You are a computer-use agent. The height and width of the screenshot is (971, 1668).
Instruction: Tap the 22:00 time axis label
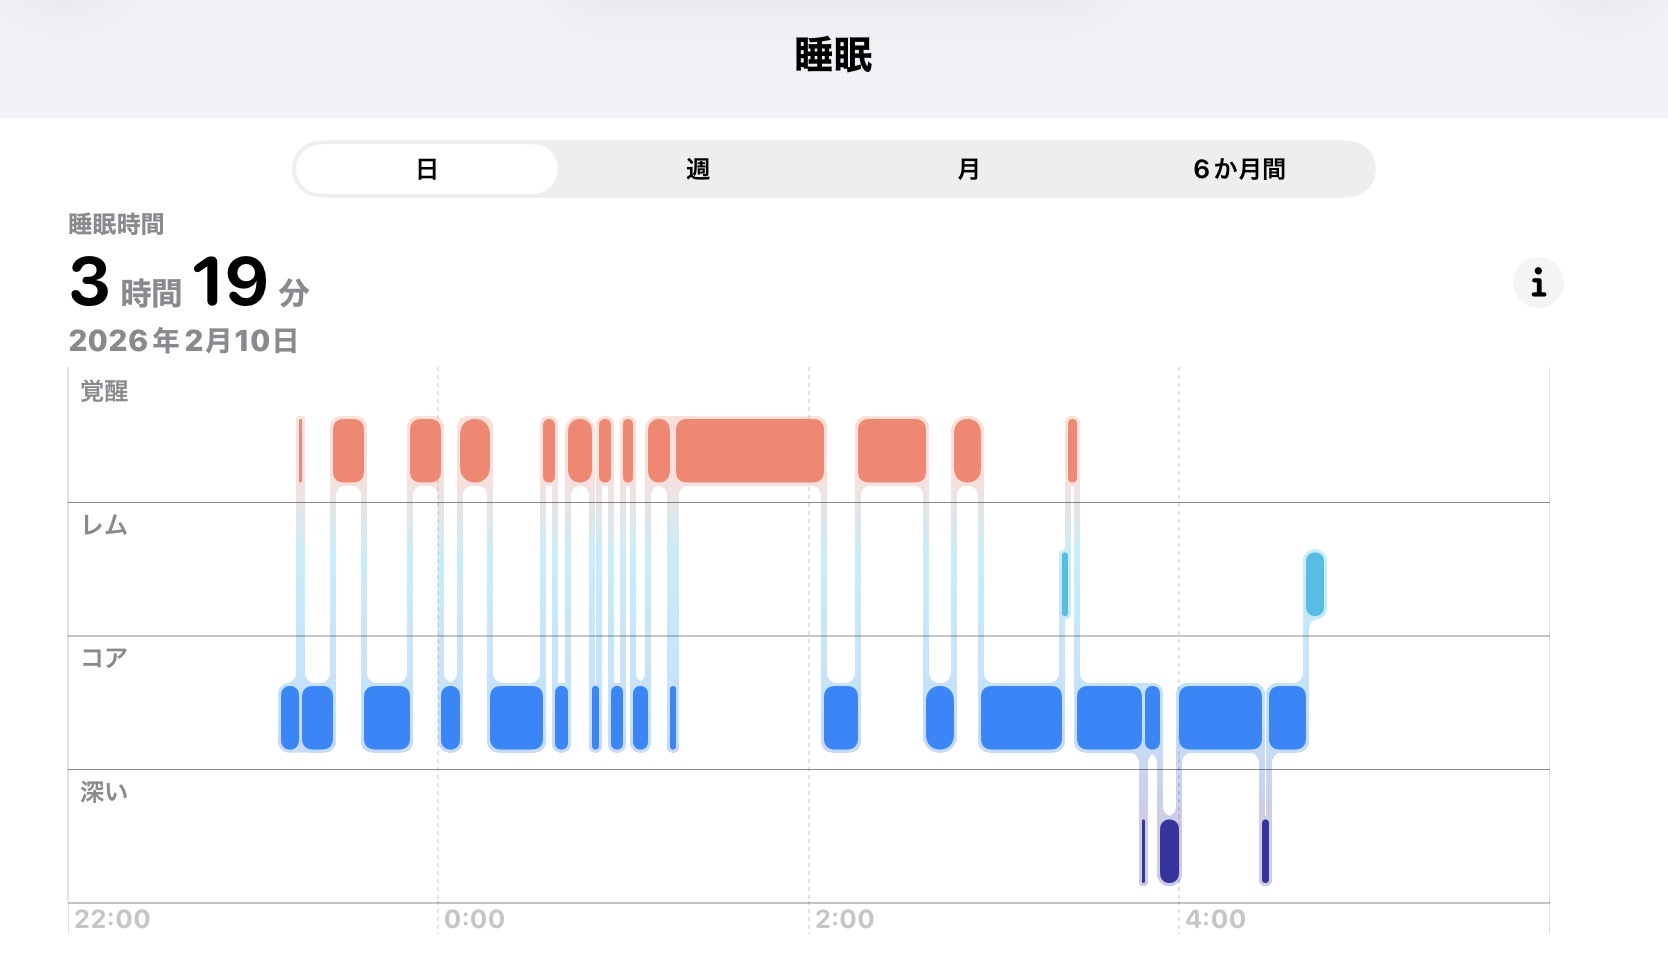click(112, 919)
